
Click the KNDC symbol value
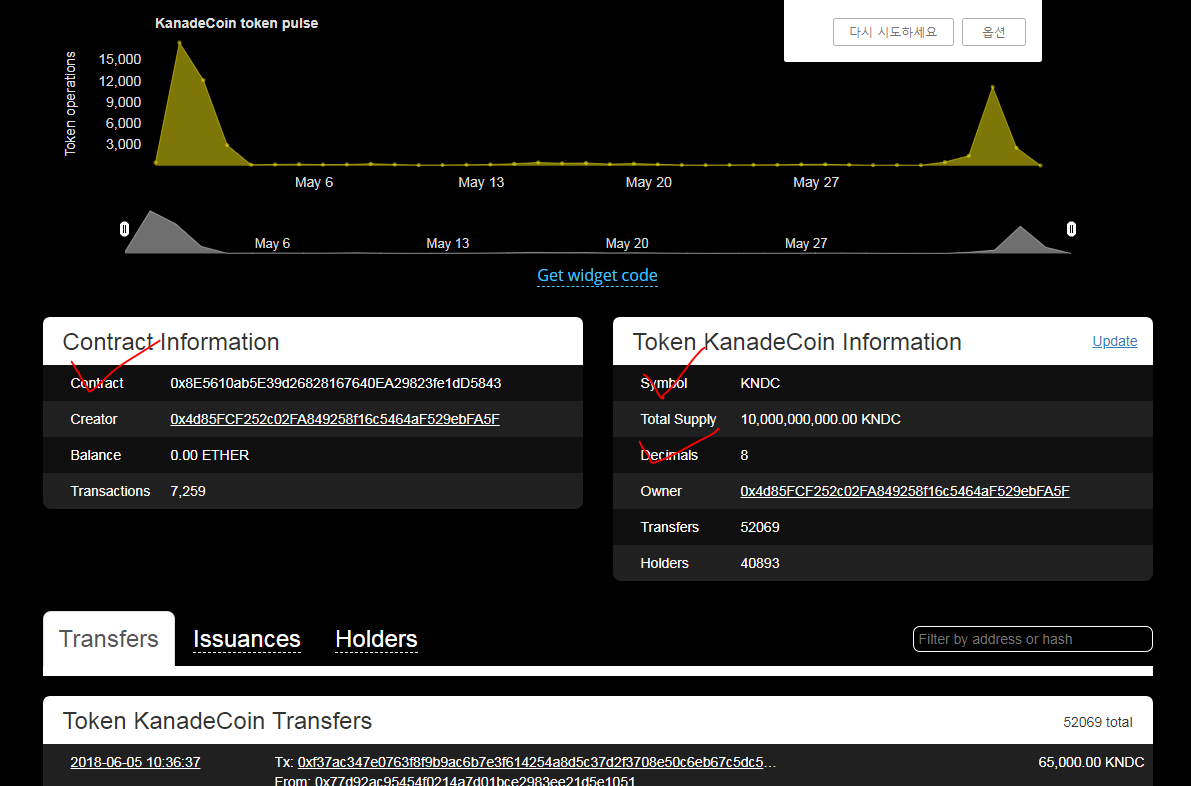tap(760, 384)
